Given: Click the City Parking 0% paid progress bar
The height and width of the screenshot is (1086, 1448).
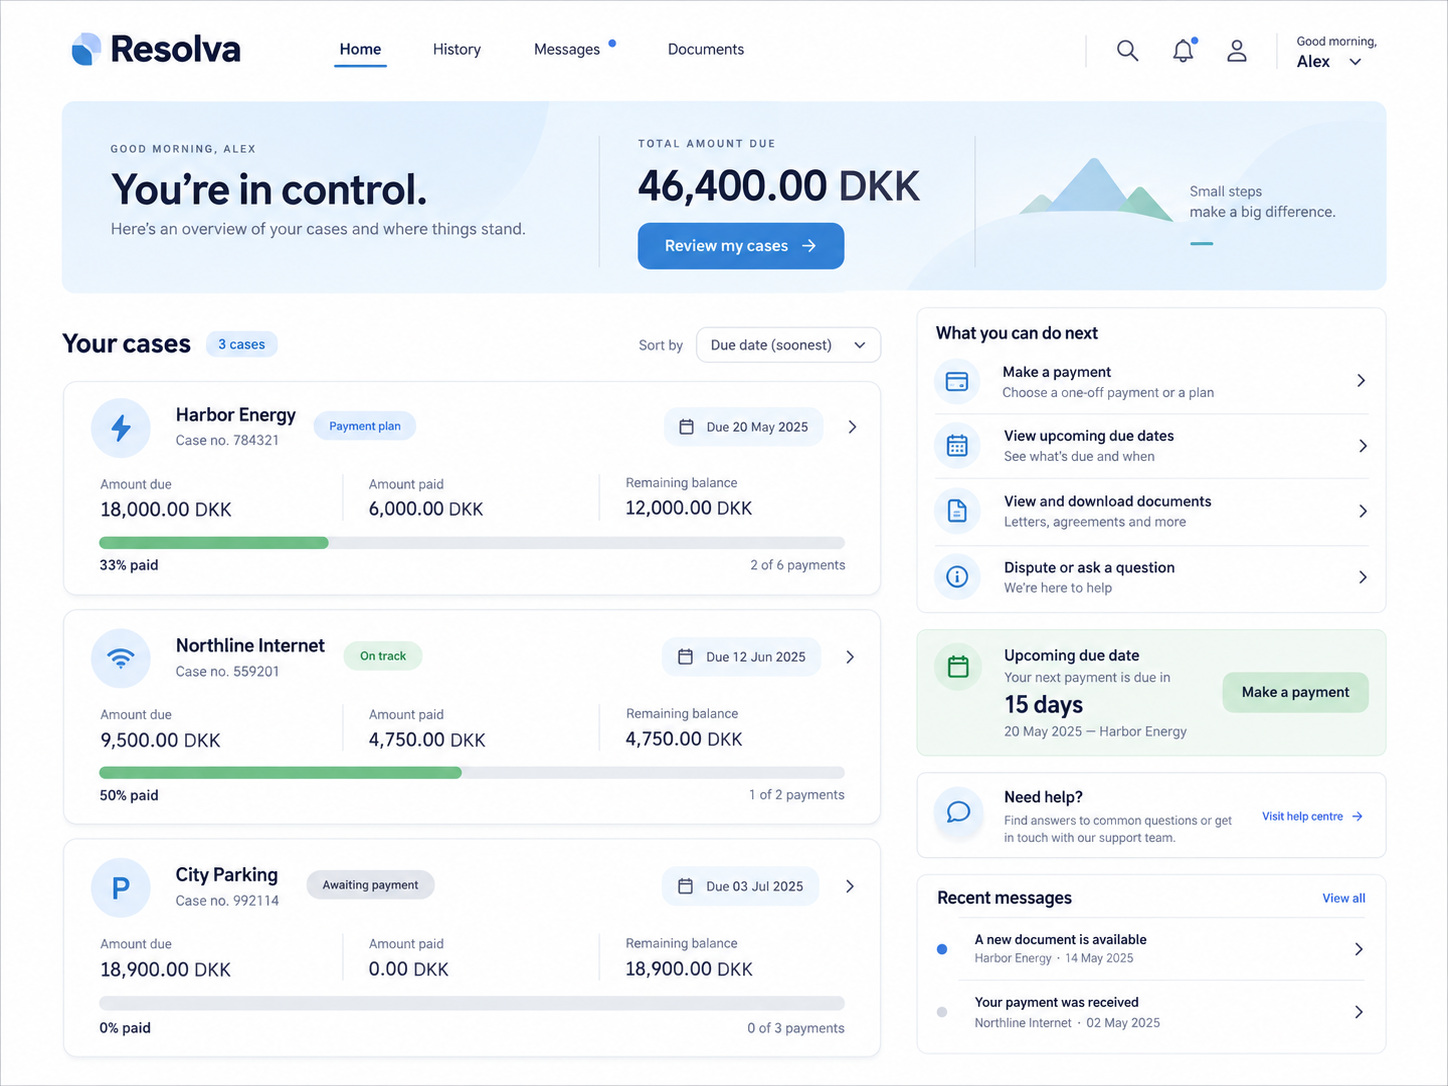Looking at the screenshot, I should coord(472,1003).
